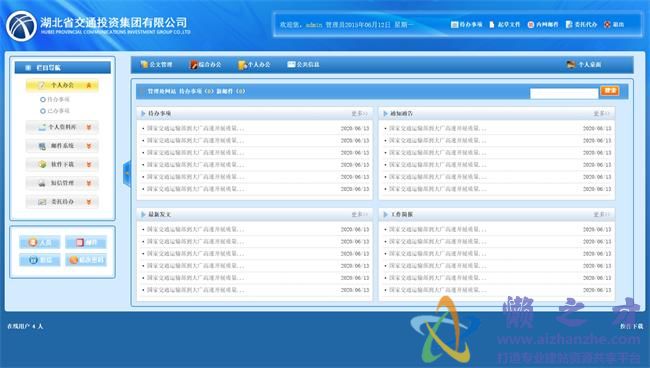
Task: Click the orange search button
Action: (x=610, y=91)
